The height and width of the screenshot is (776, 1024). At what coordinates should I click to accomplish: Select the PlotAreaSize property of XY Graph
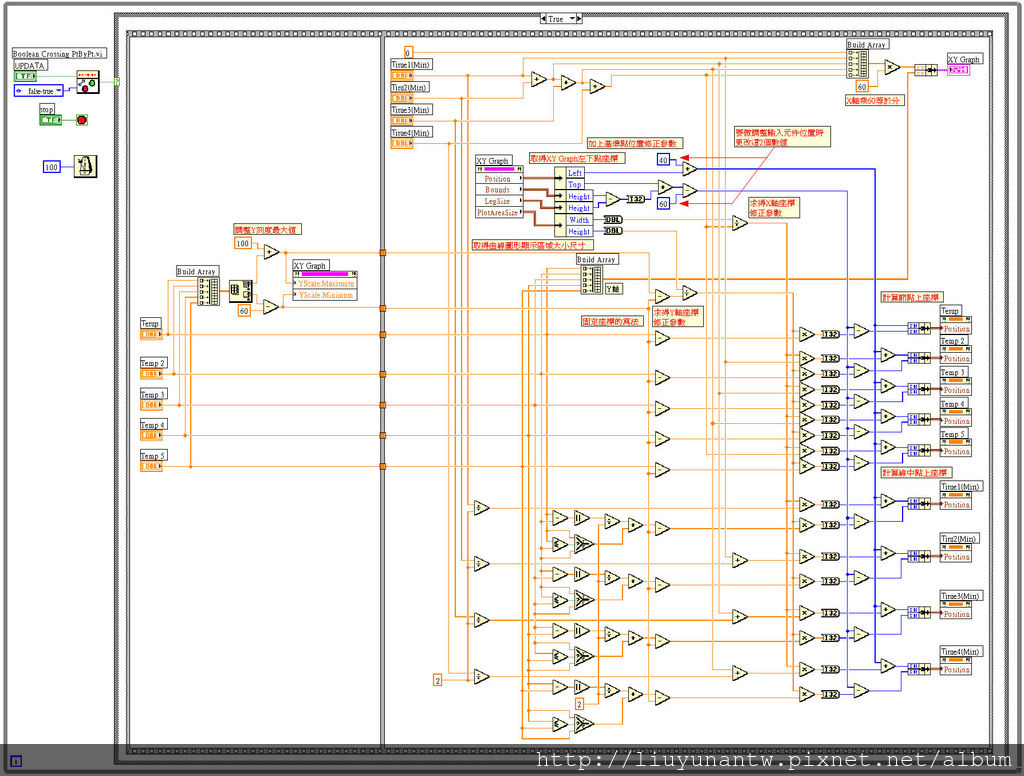coord(497,212)
